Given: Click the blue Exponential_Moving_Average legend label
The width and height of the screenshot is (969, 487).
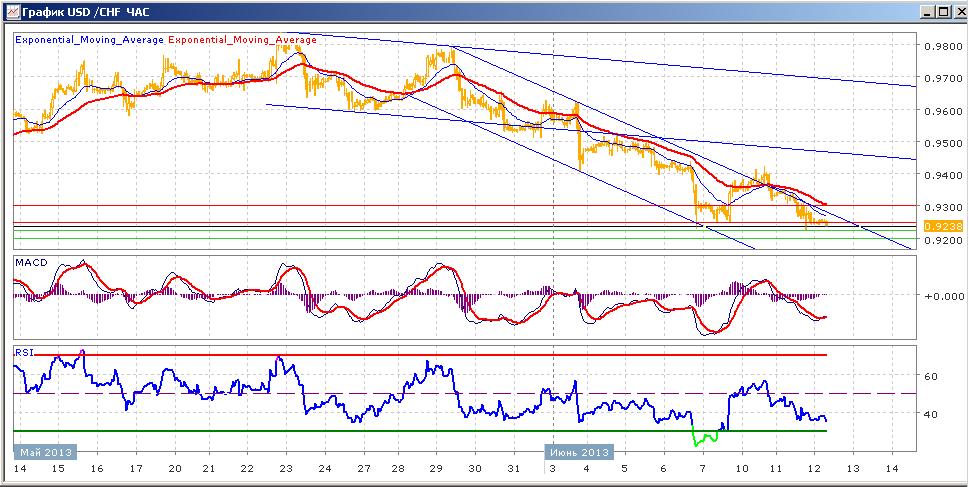Looking at the screenshot, I should pos(89,40).
